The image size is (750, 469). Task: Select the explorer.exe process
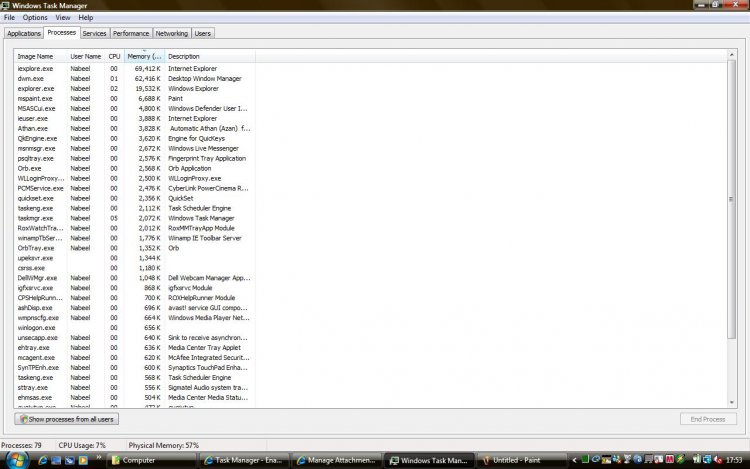pyautogui.click(x=134, y=89)
